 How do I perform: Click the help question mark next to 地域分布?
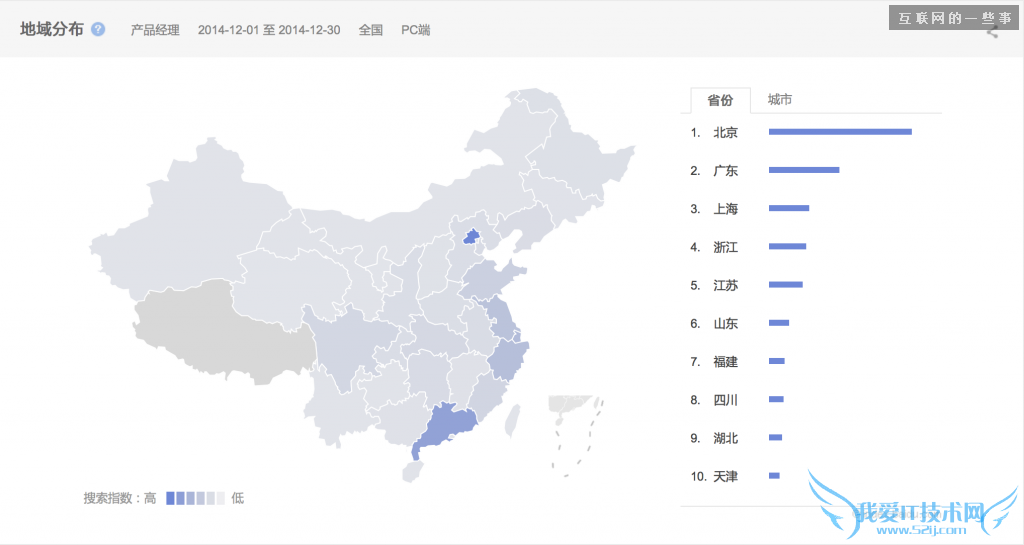tap(98, 29)
